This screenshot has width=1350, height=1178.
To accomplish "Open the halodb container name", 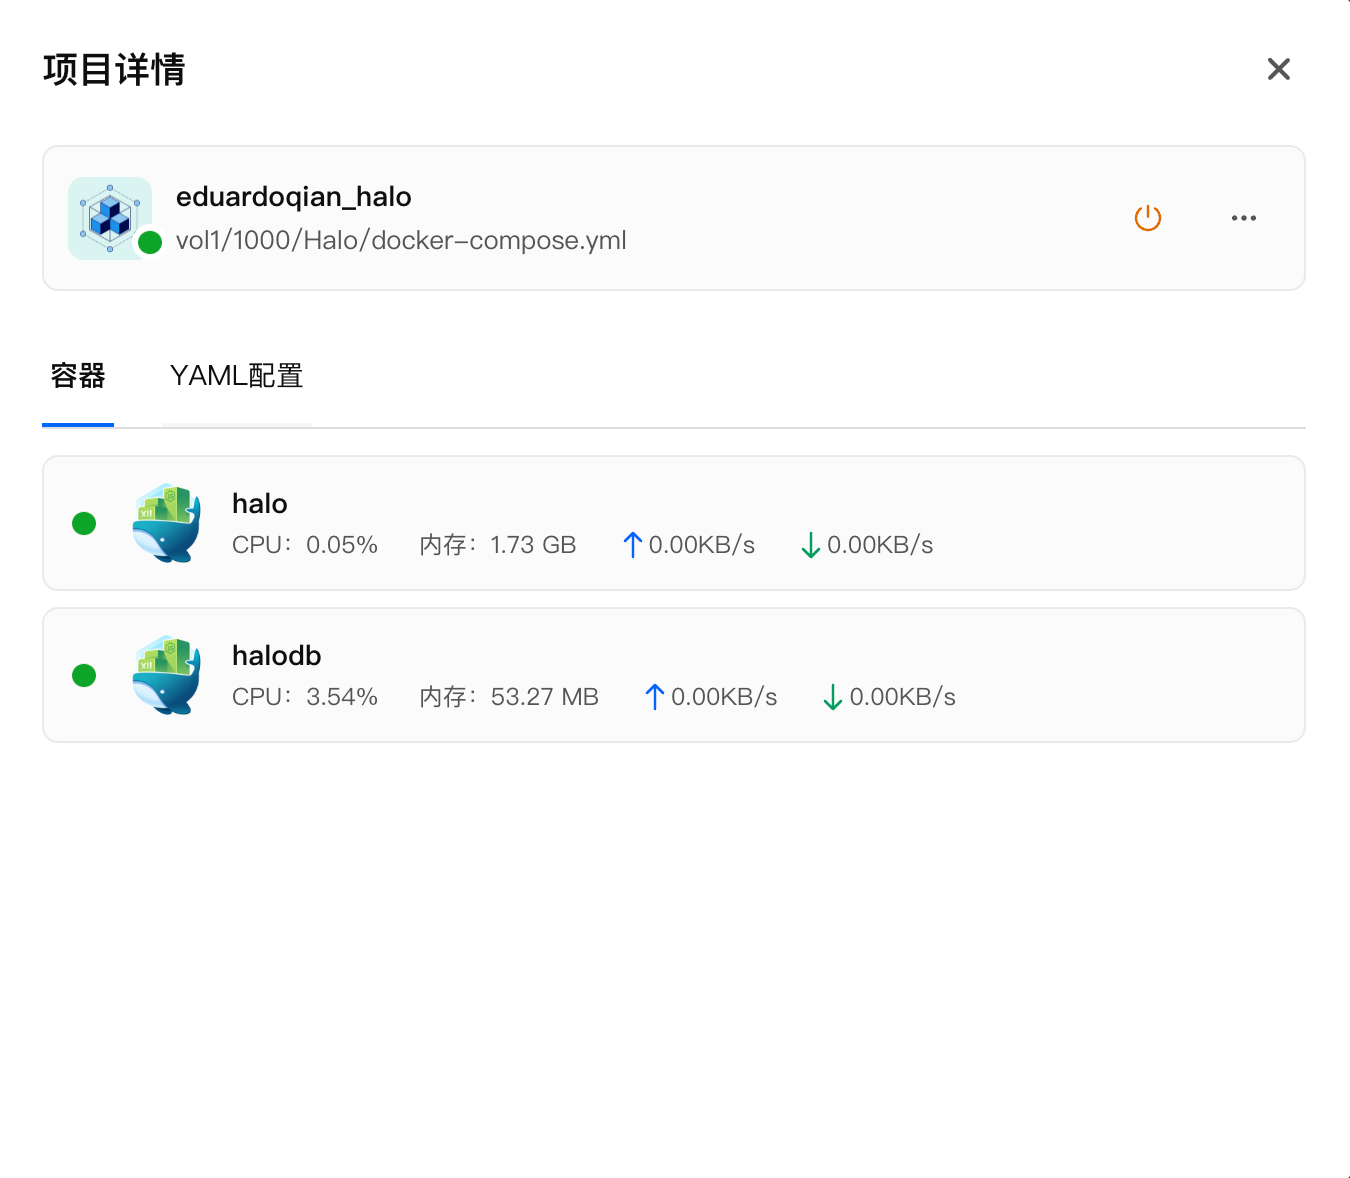I will pos(277,656).
